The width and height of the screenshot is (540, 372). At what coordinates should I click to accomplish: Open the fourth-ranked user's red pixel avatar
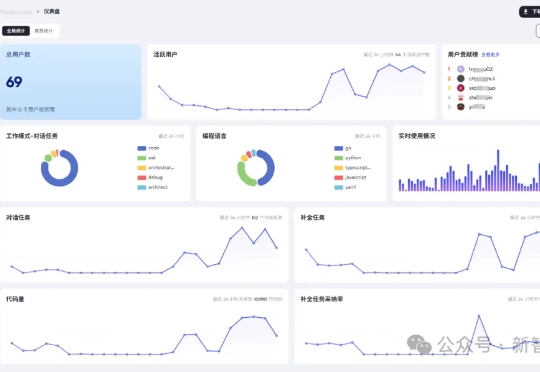pos(461,97)
